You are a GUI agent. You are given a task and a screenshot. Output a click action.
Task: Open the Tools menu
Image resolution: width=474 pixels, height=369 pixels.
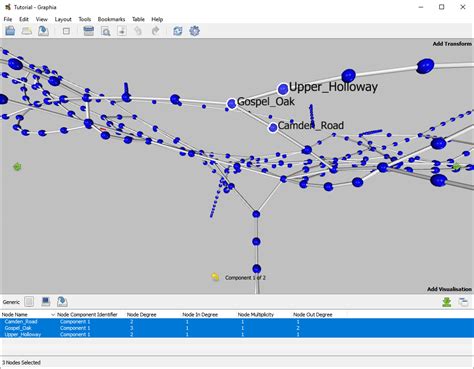[x=85, y=19]
